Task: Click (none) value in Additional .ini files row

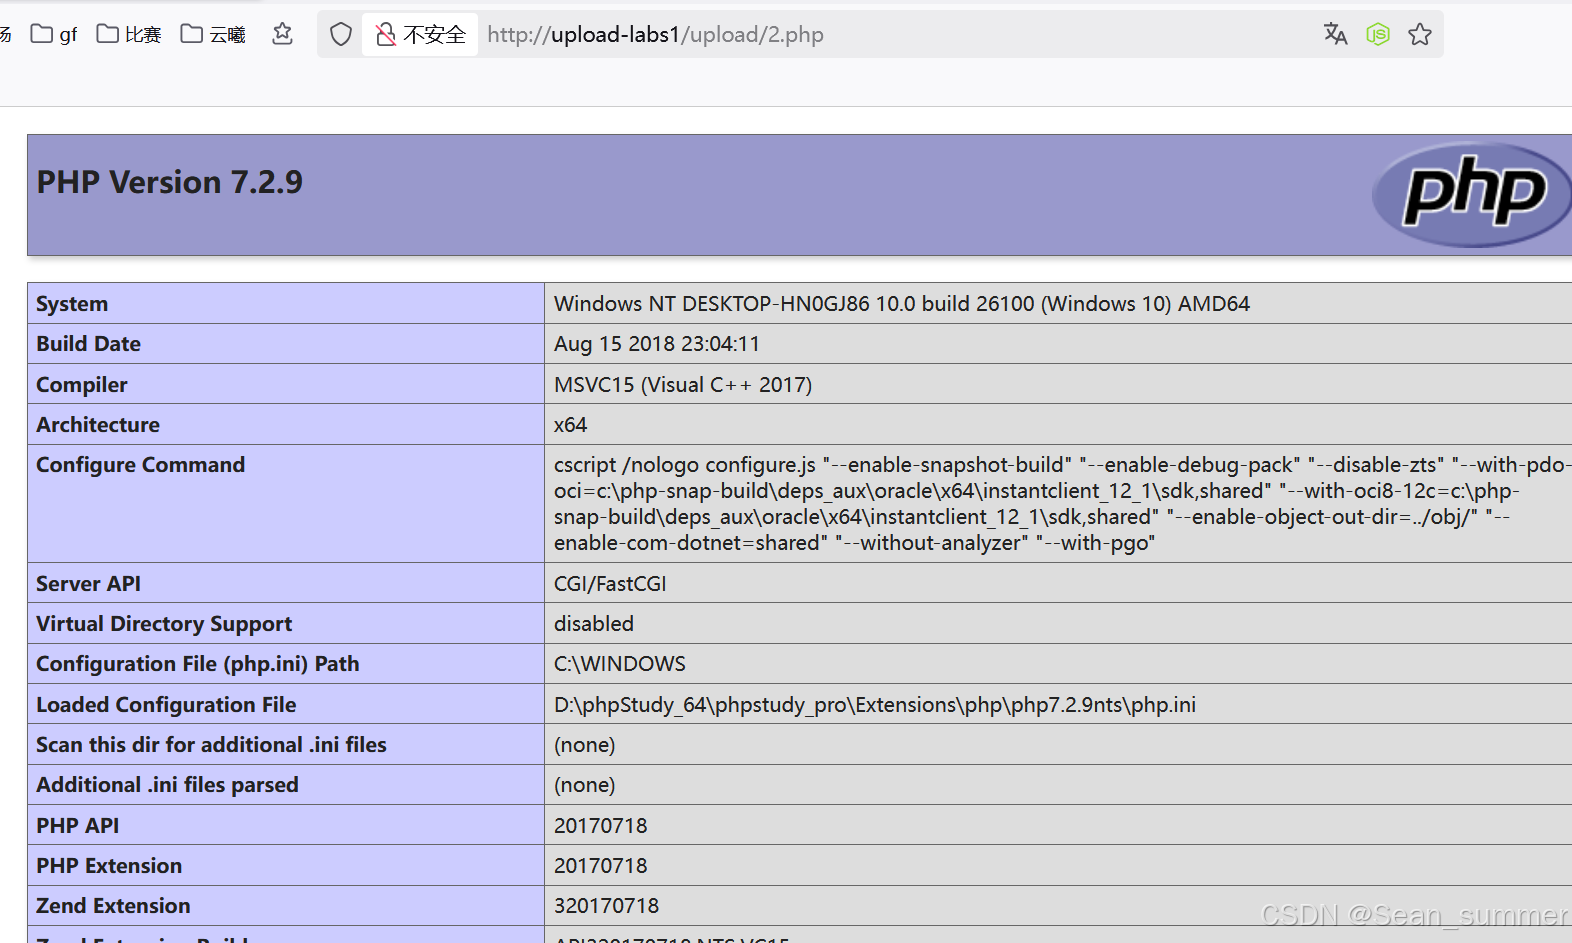Action: (585, 785)
